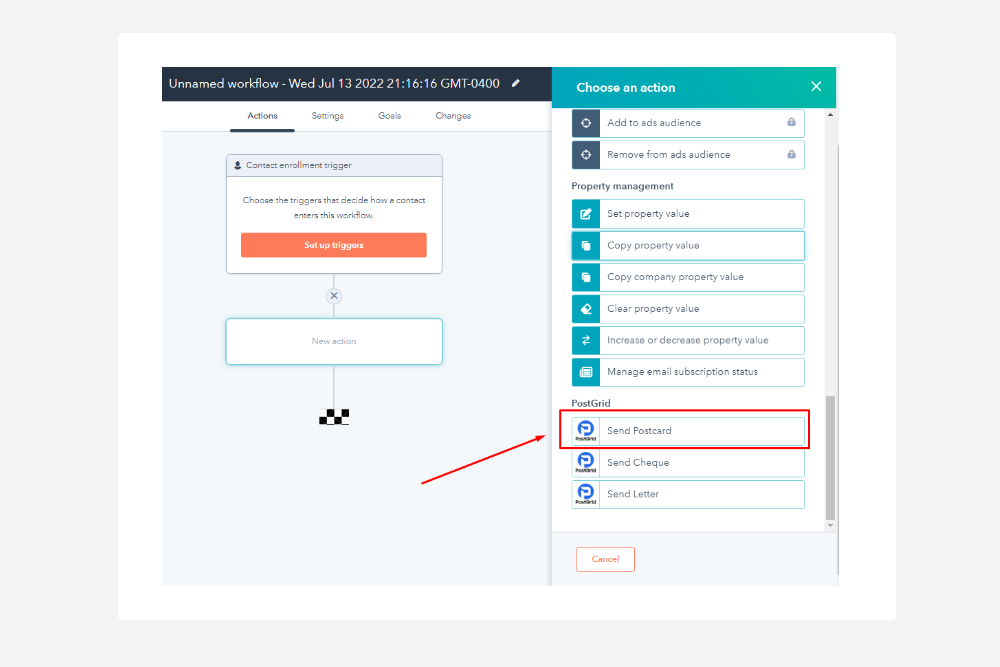
Task: Click the PostGrid logo beside Send Postcard
Action: [x=585, y=431]
